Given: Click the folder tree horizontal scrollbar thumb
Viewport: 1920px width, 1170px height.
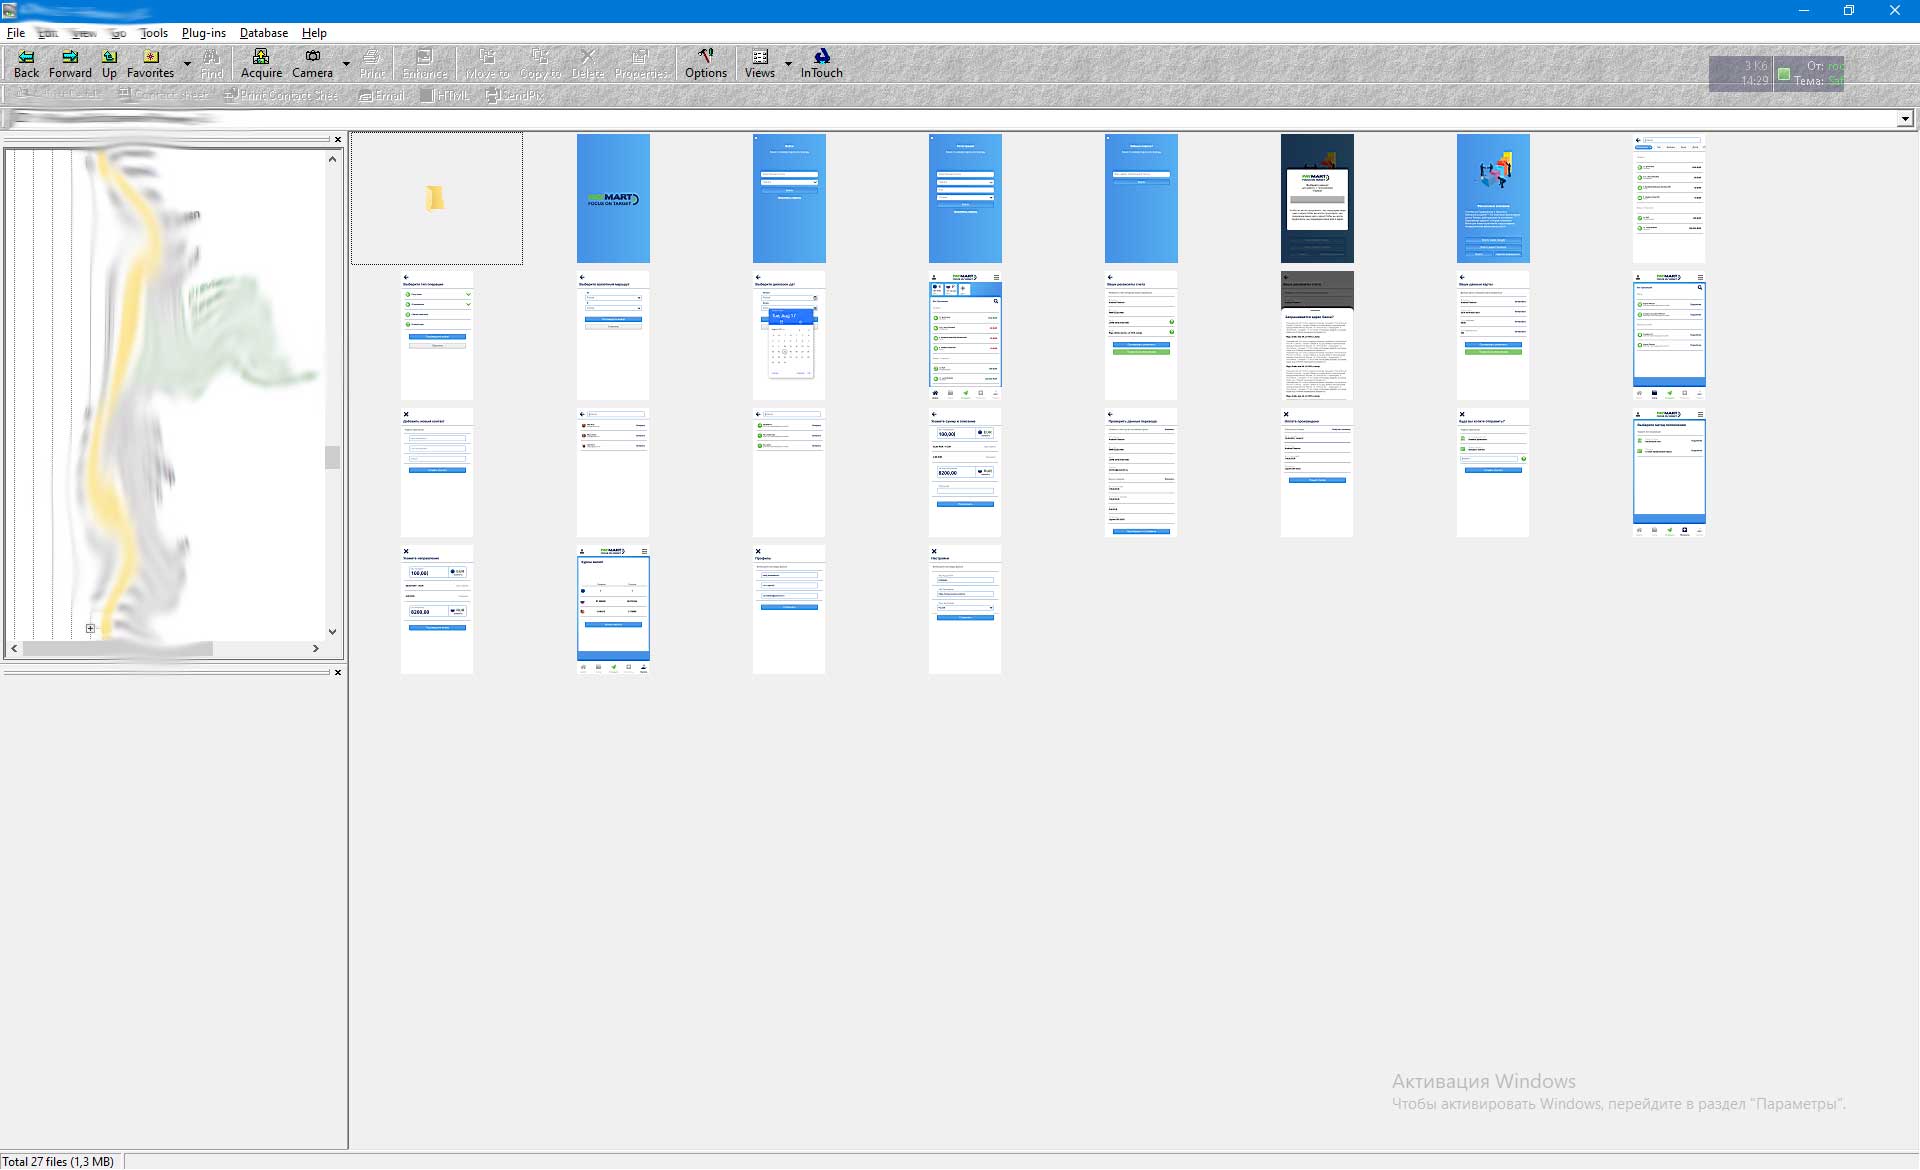Looking at the screenshot, I should [x=118, y=649].
